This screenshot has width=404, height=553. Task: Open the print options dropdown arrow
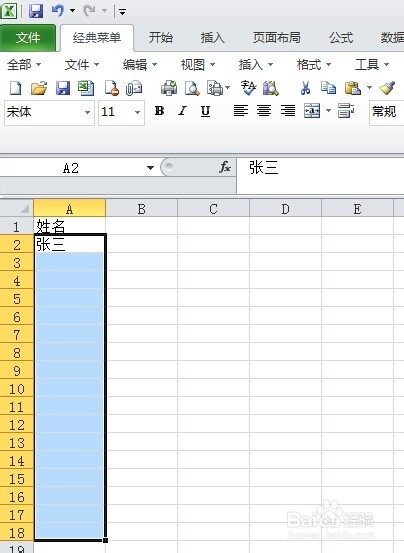pos(228,87)
